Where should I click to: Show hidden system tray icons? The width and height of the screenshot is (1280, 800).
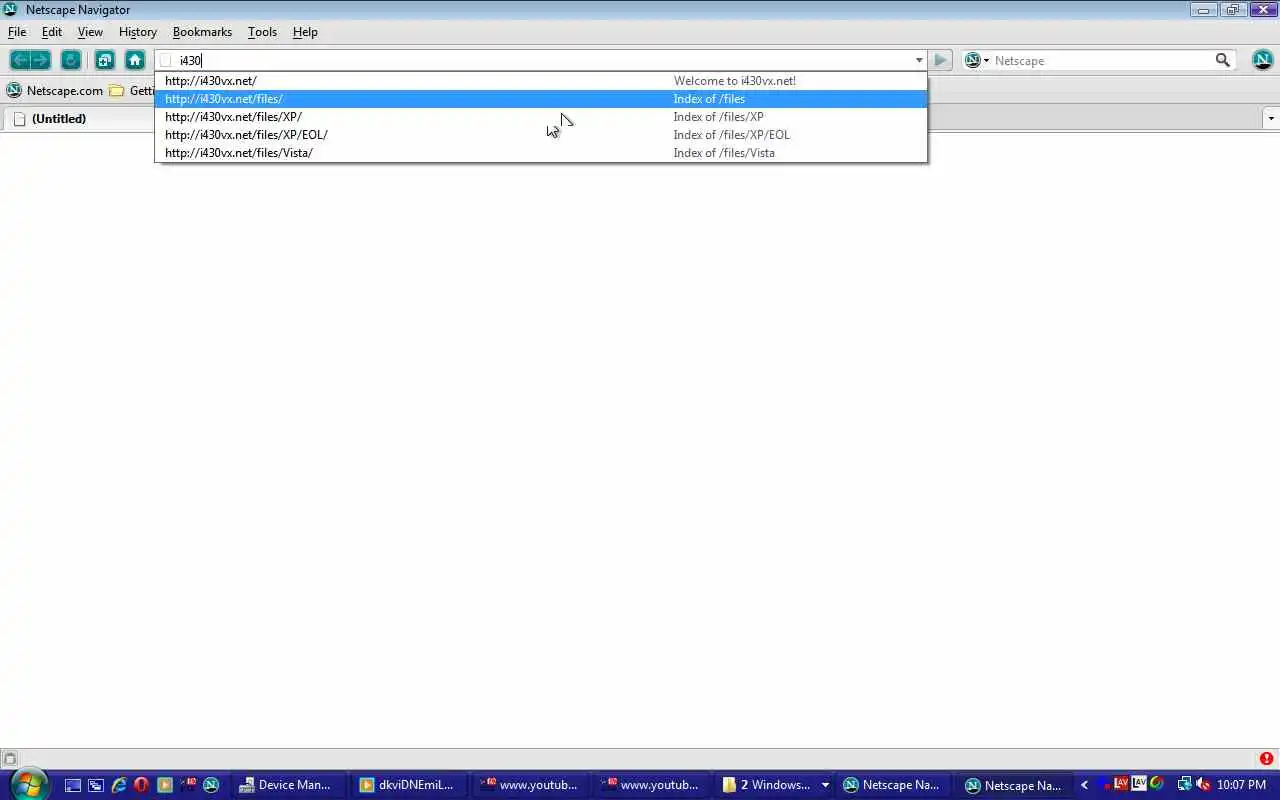(x=1084, y=785)
